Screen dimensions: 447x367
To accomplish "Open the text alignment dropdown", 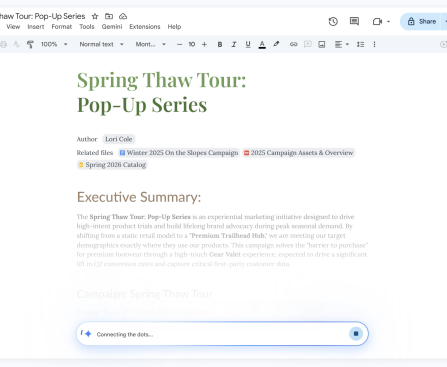I will click(x=342, y=44).
